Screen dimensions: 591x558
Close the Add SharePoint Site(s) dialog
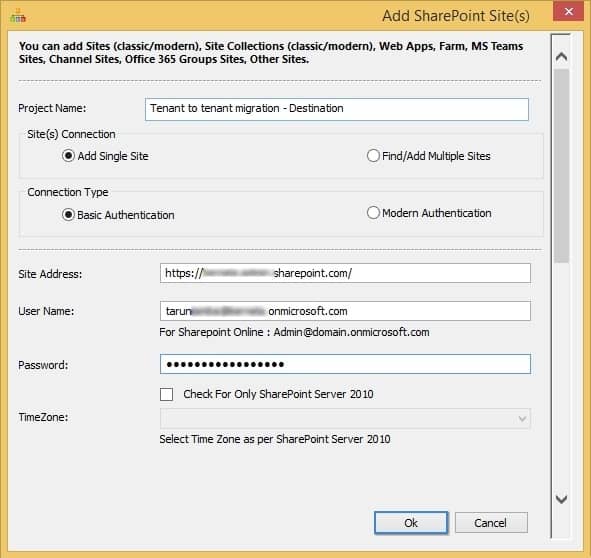[x=568, y=11]
